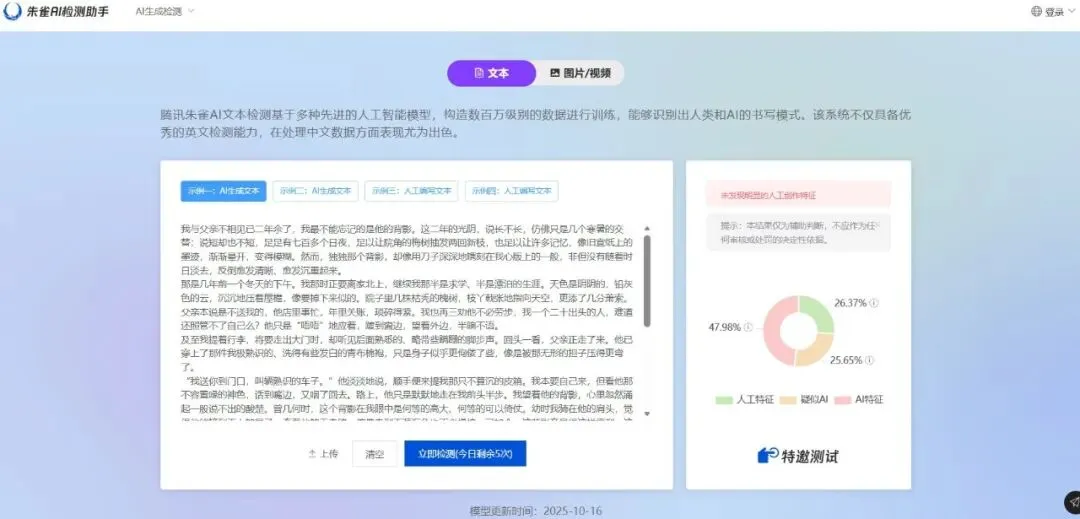This screenshot has width=1080, height=519.
Task: Select 示例三: 人工撰写文本 sample
Action: [x=411, y=191]
